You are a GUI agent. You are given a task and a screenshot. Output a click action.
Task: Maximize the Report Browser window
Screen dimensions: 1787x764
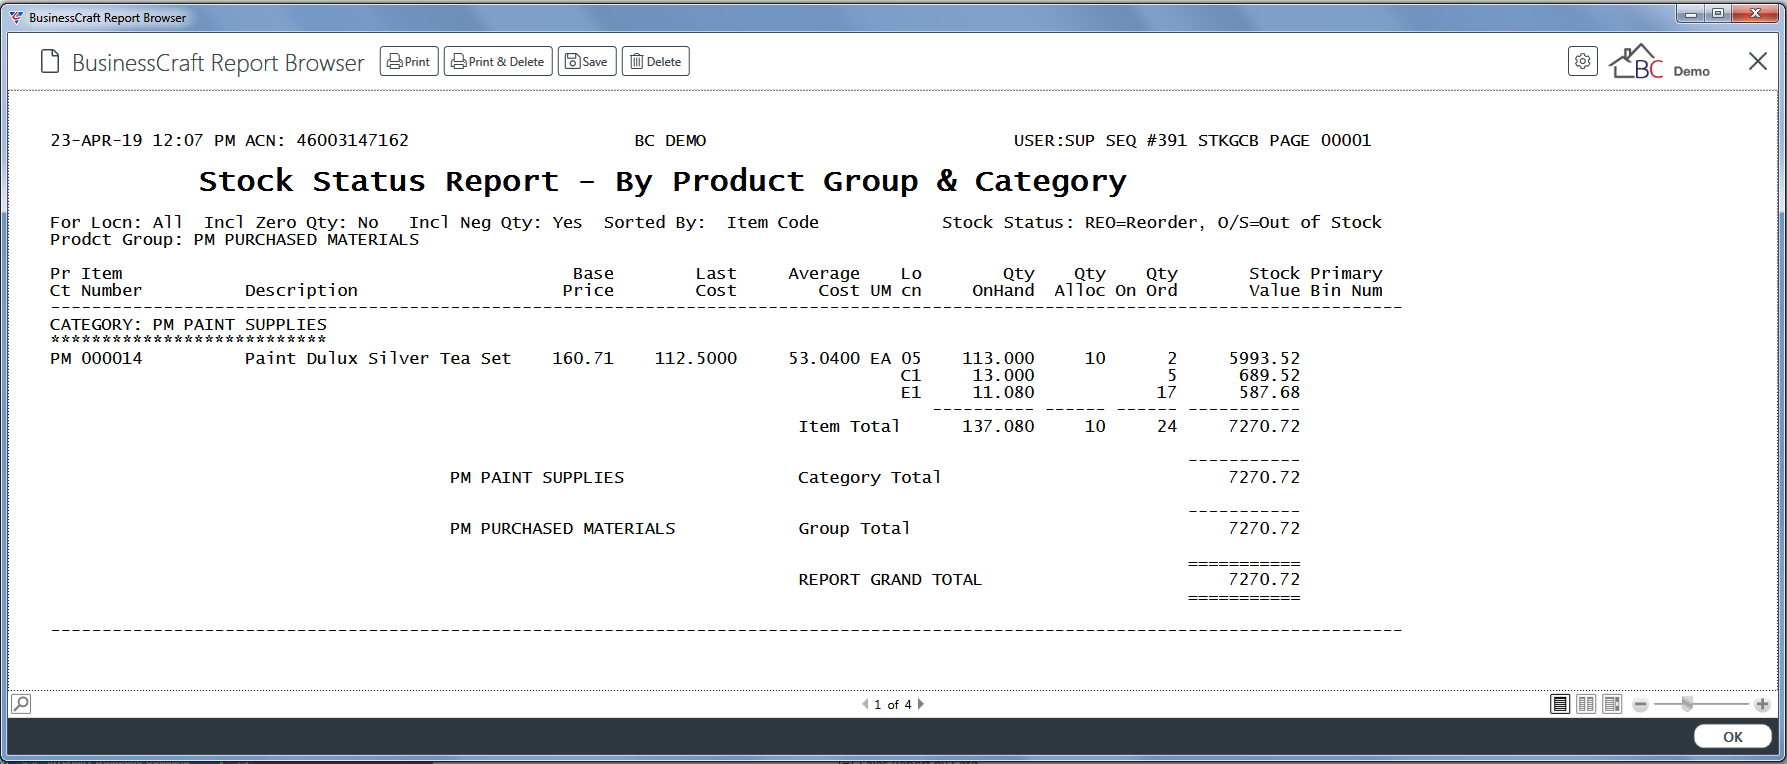pos(1717,14)
